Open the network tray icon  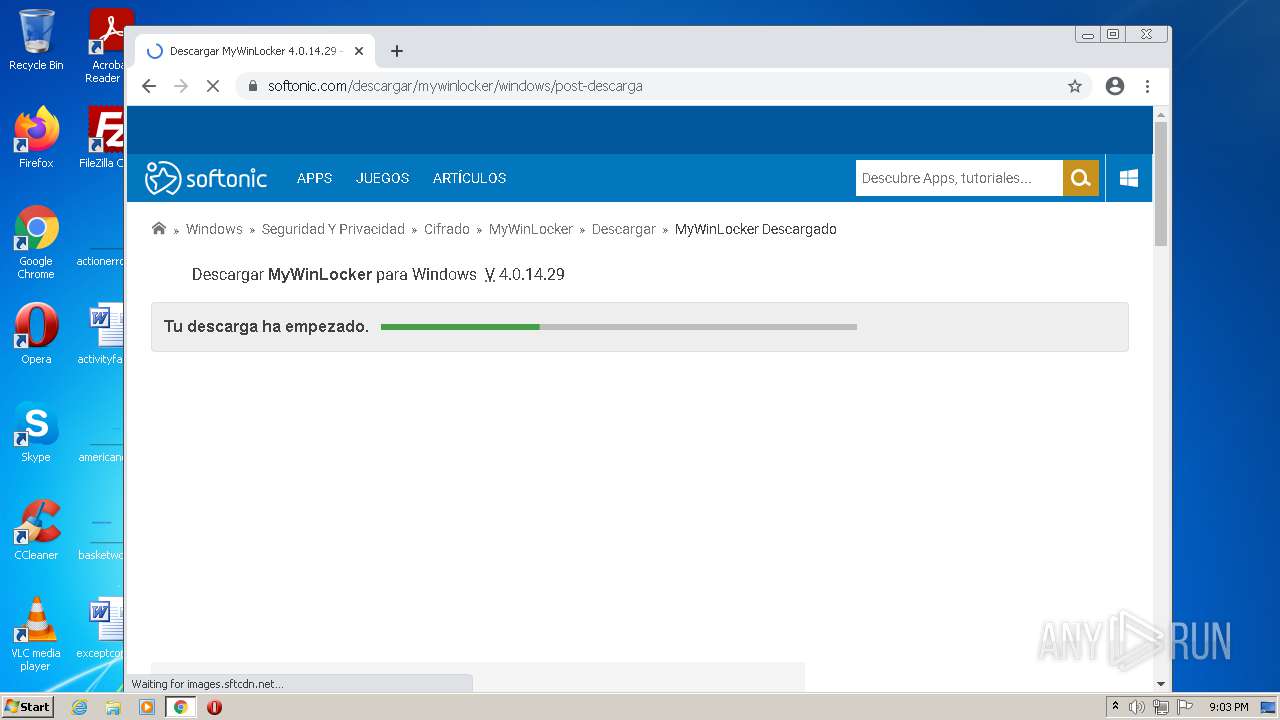pos(1160,707)
